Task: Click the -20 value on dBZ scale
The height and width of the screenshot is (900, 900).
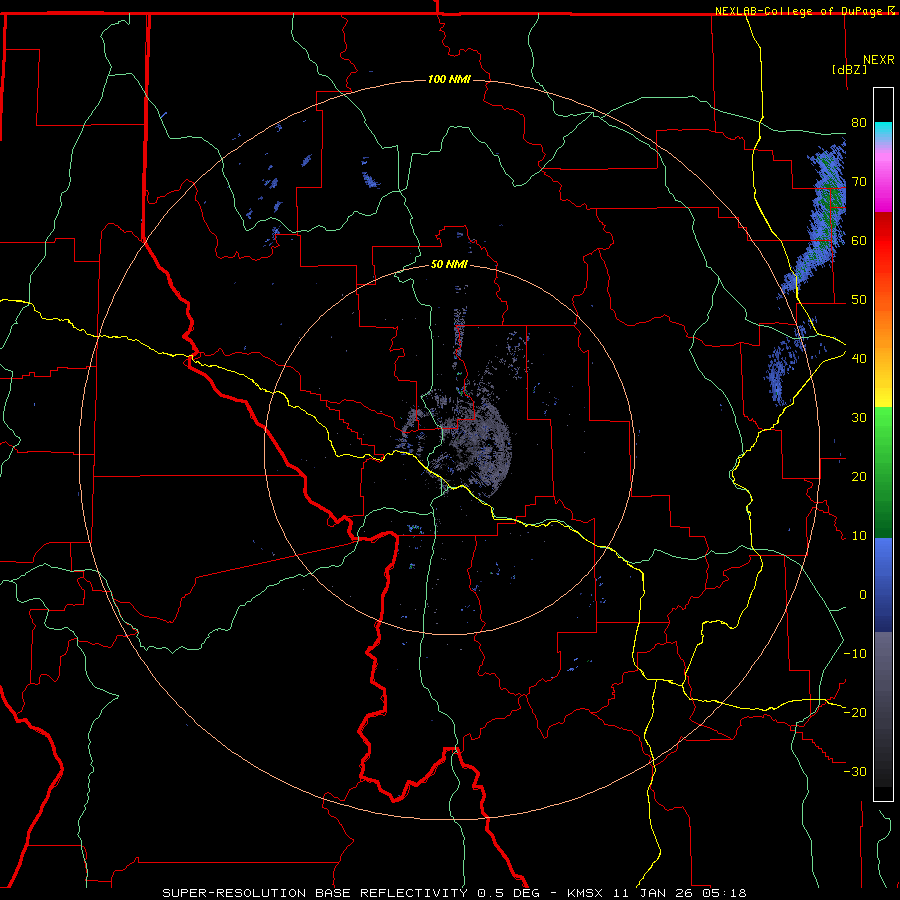Action: 855,712
